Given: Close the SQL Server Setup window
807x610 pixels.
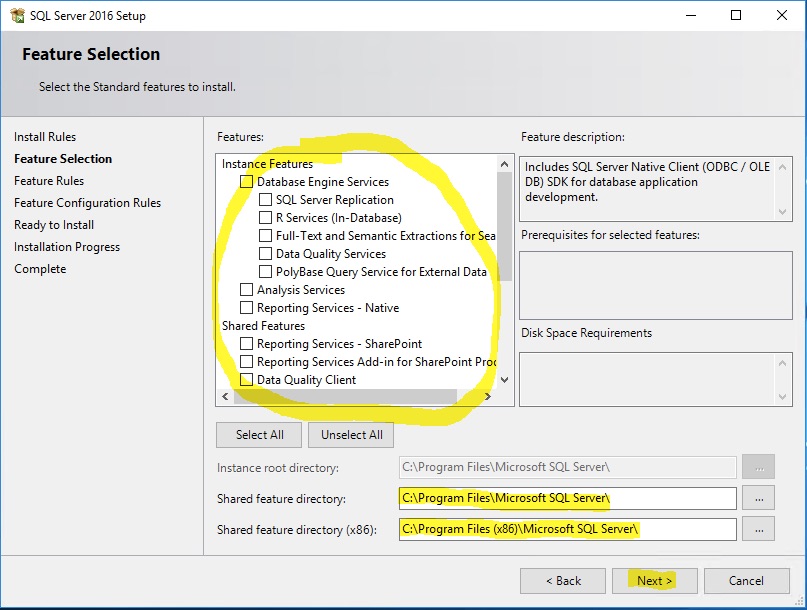Looking at the screenshot, I should [x=782, y=15].
